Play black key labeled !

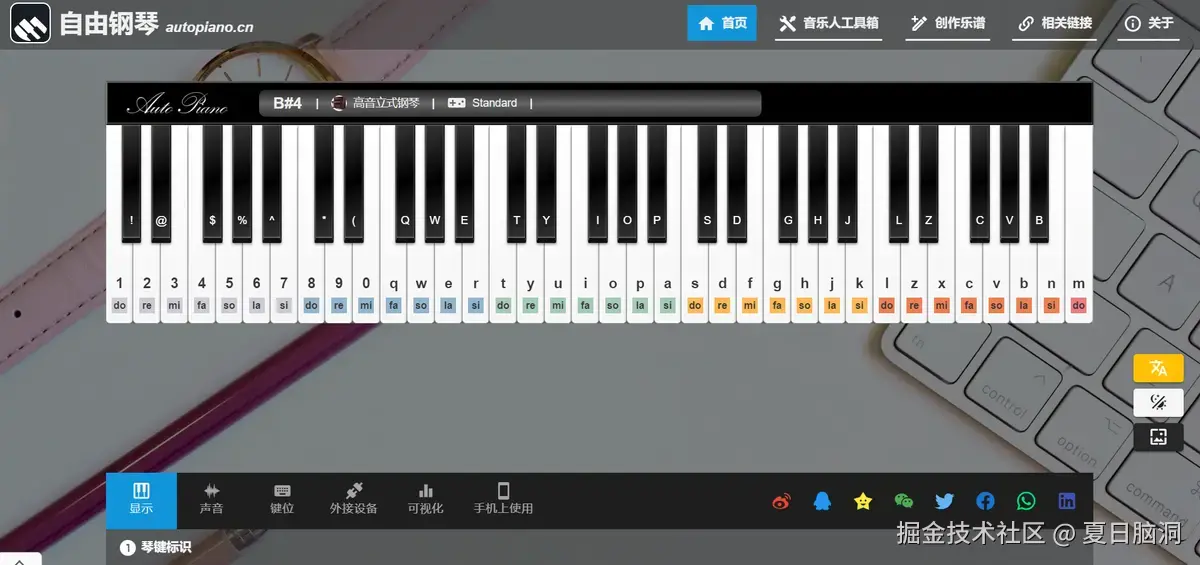point(131,183)
